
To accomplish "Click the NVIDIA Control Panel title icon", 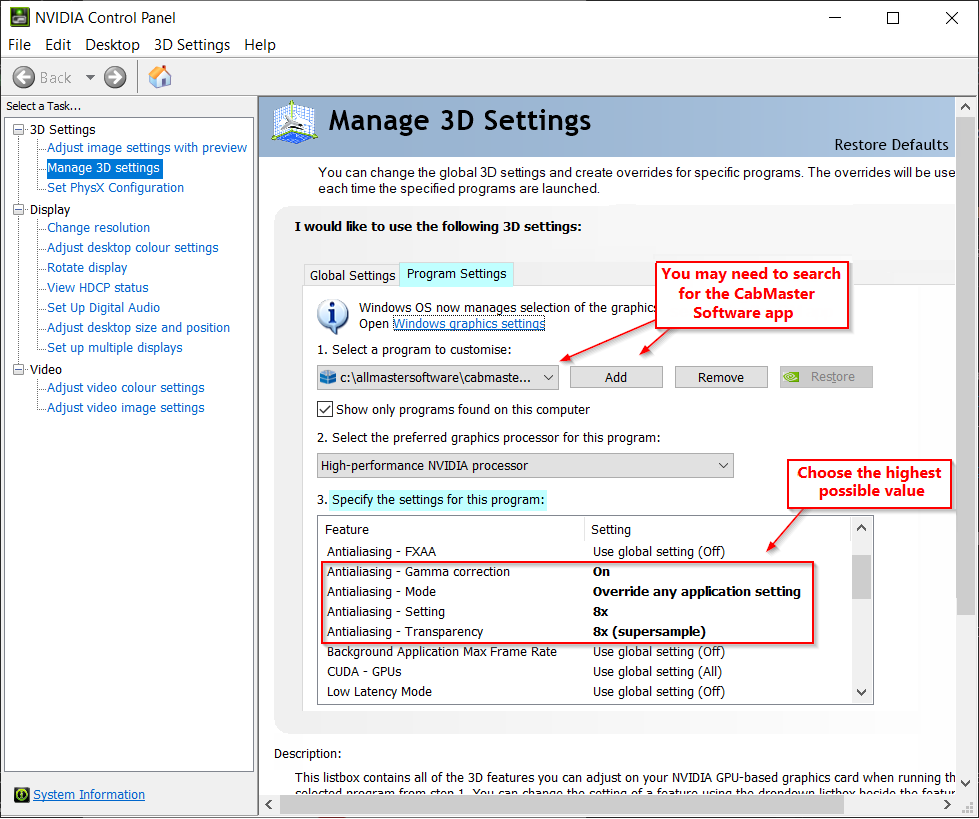I will [19, 18].
